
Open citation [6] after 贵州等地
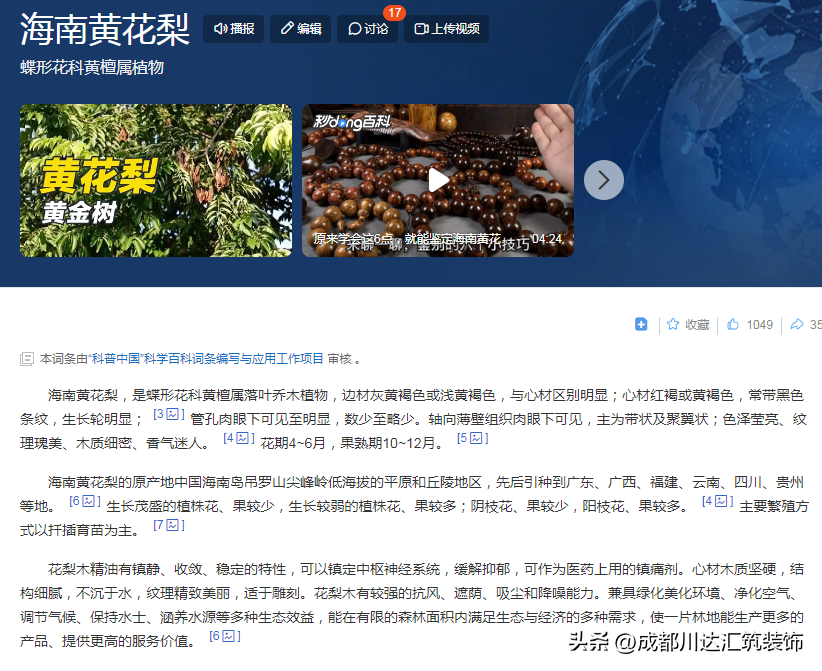[x=84, y=501]
